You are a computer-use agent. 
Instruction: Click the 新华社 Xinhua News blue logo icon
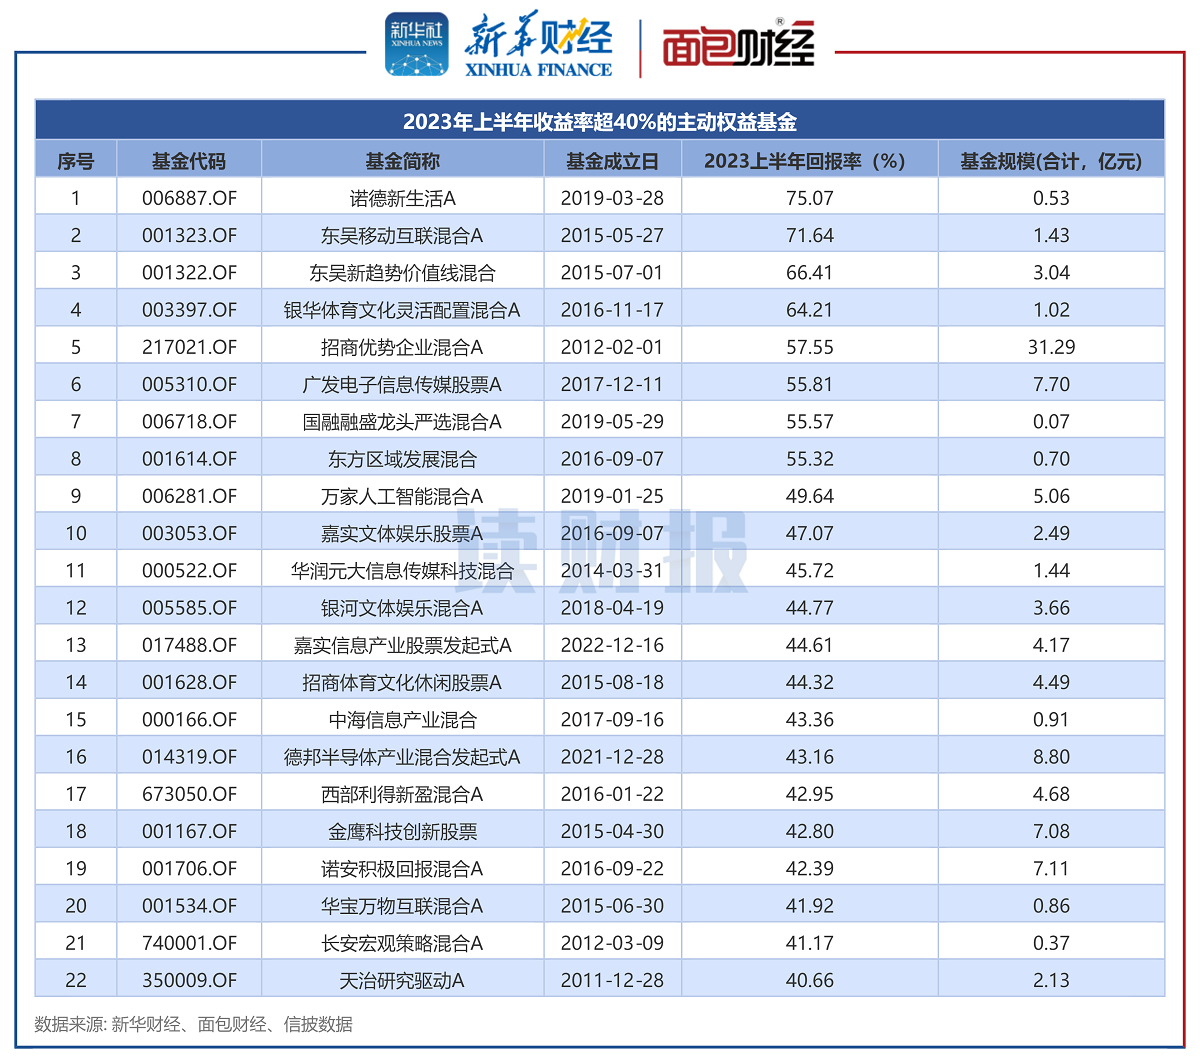(x=417, y=45)
